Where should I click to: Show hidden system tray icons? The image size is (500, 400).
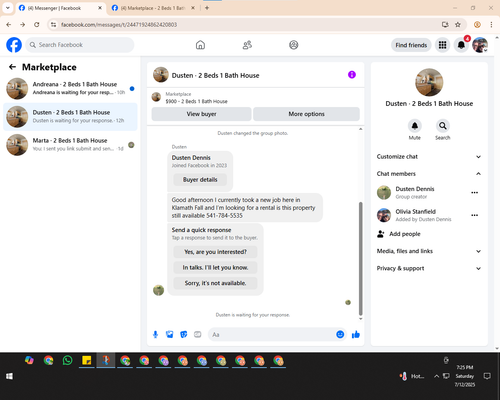pyautogui.click(x=436, y=376)
